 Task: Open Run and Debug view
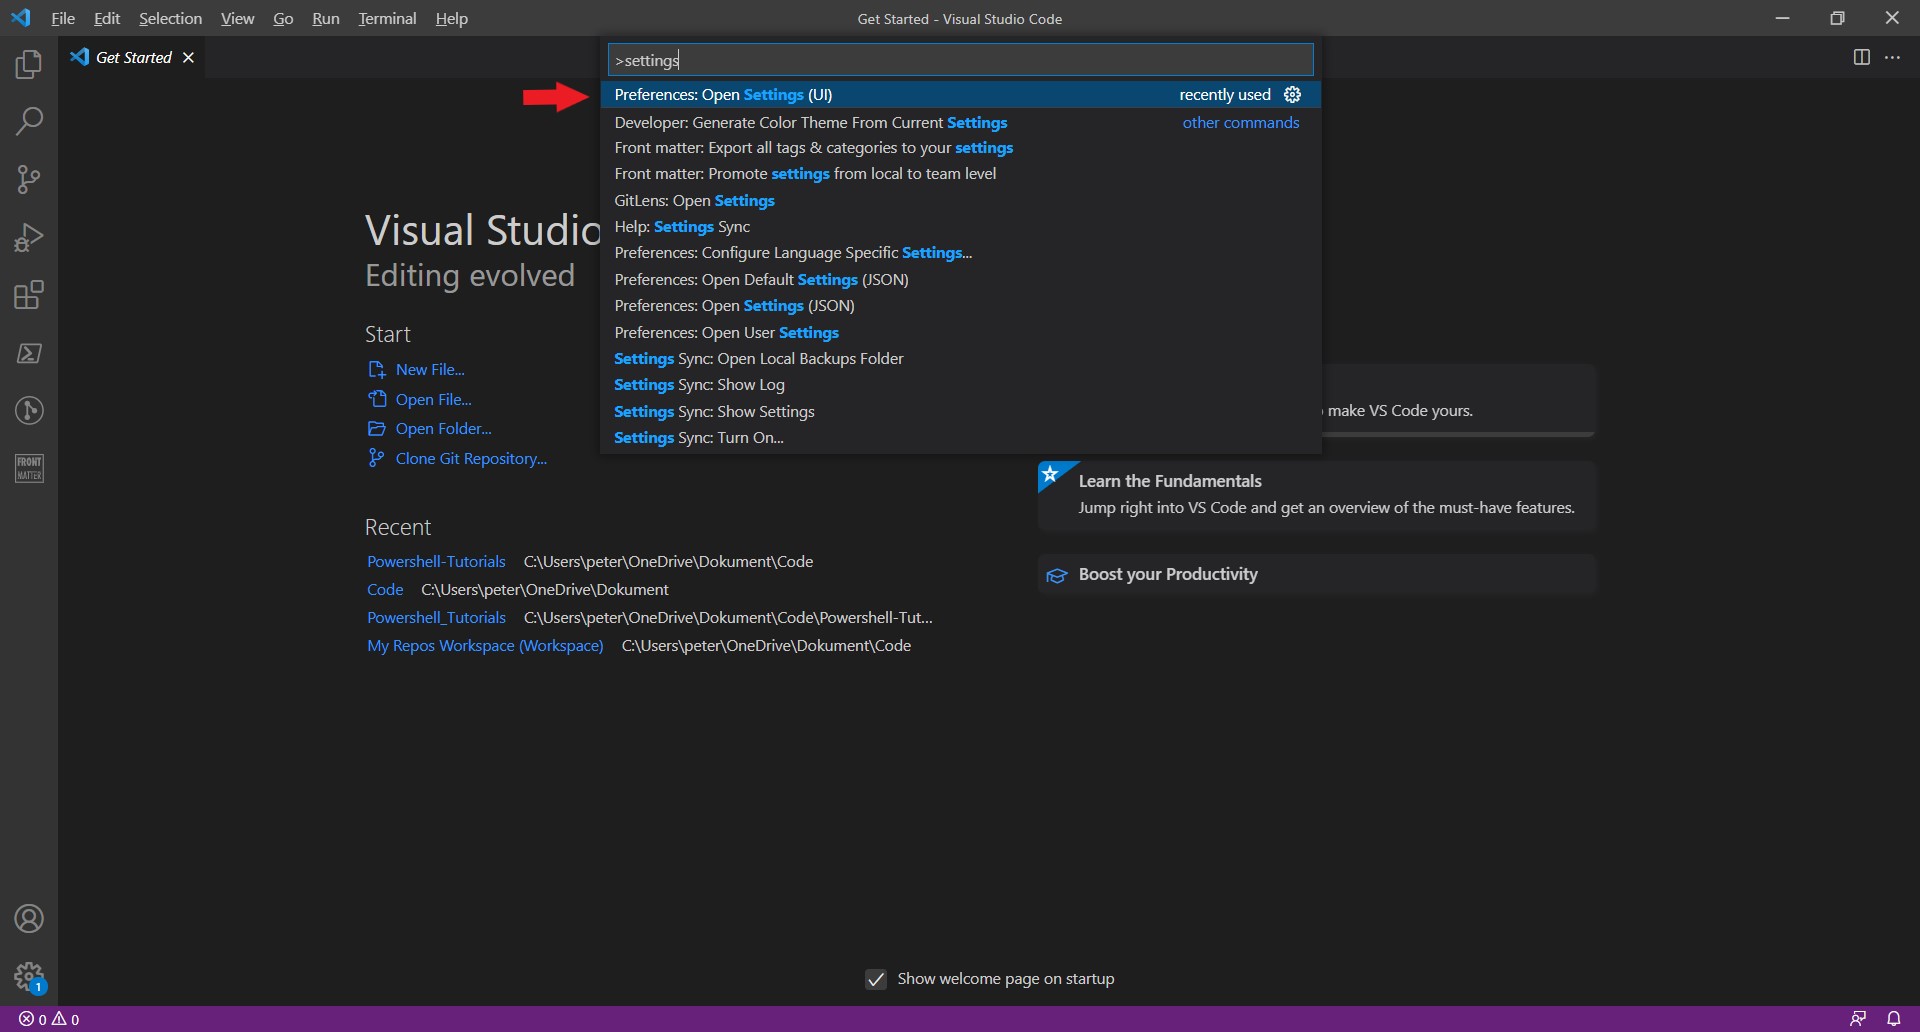pyautogui.click(x=29, y=237)
